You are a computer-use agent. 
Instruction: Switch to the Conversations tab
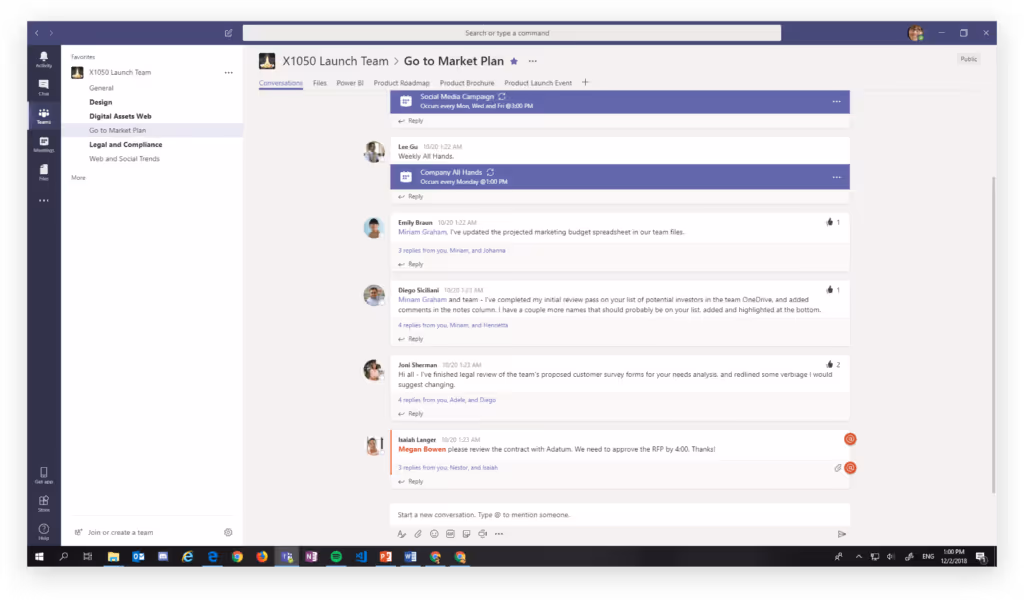pos(281,83)
